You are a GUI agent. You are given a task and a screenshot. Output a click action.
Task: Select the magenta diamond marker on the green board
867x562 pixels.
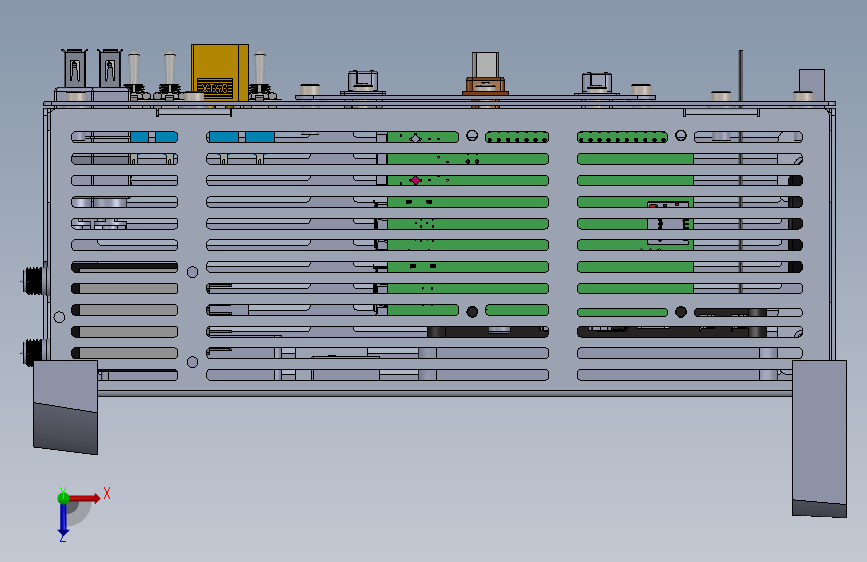(415, 180)
